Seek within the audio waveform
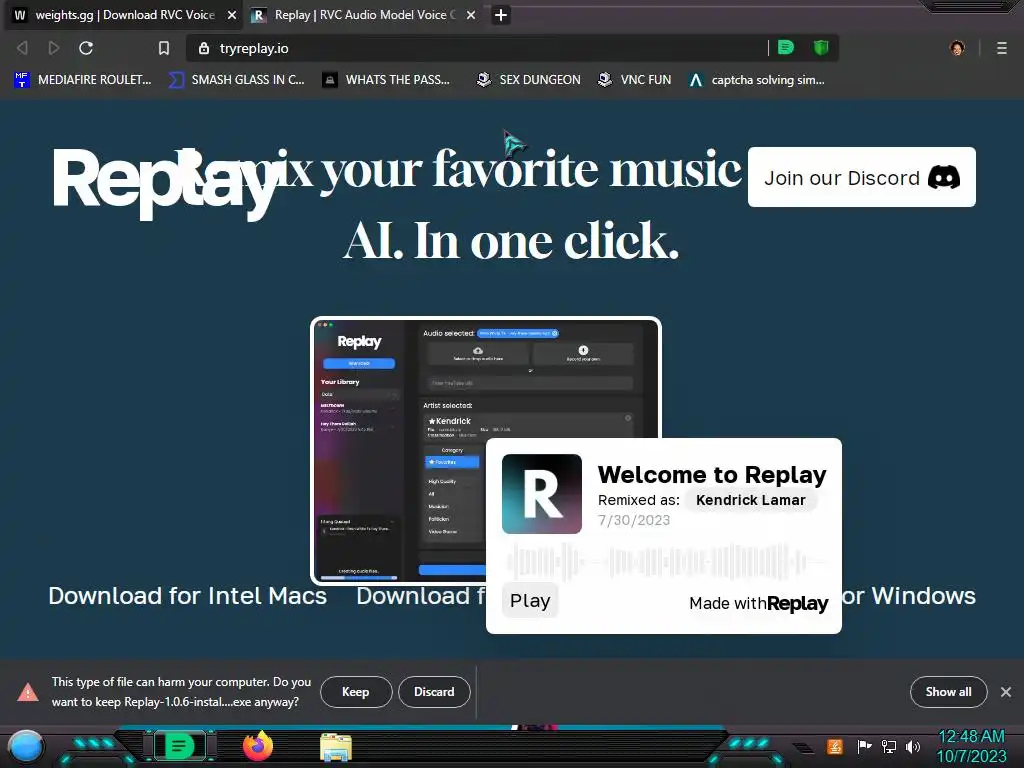Screen dimensions: 1024x768 (664, 562)
